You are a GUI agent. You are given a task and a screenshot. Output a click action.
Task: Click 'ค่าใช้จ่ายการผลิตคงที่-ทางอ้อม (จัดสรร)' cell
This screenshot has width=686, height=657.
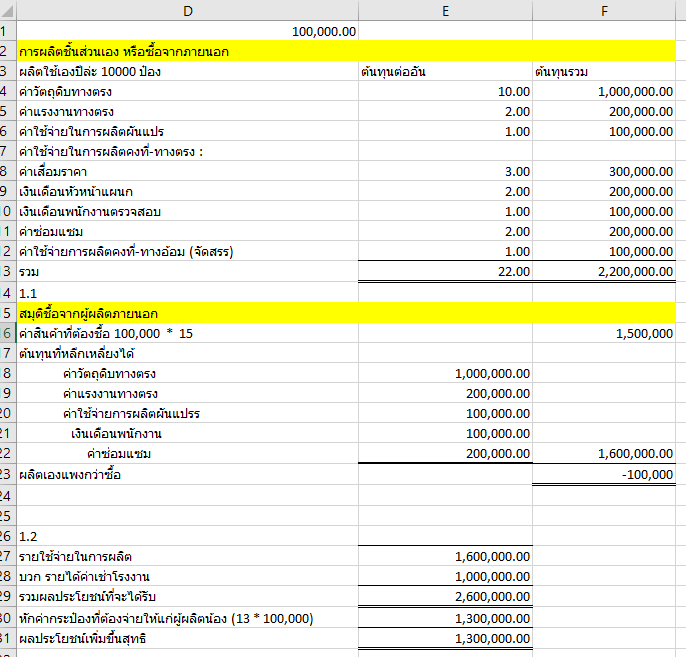click(187, 252)
